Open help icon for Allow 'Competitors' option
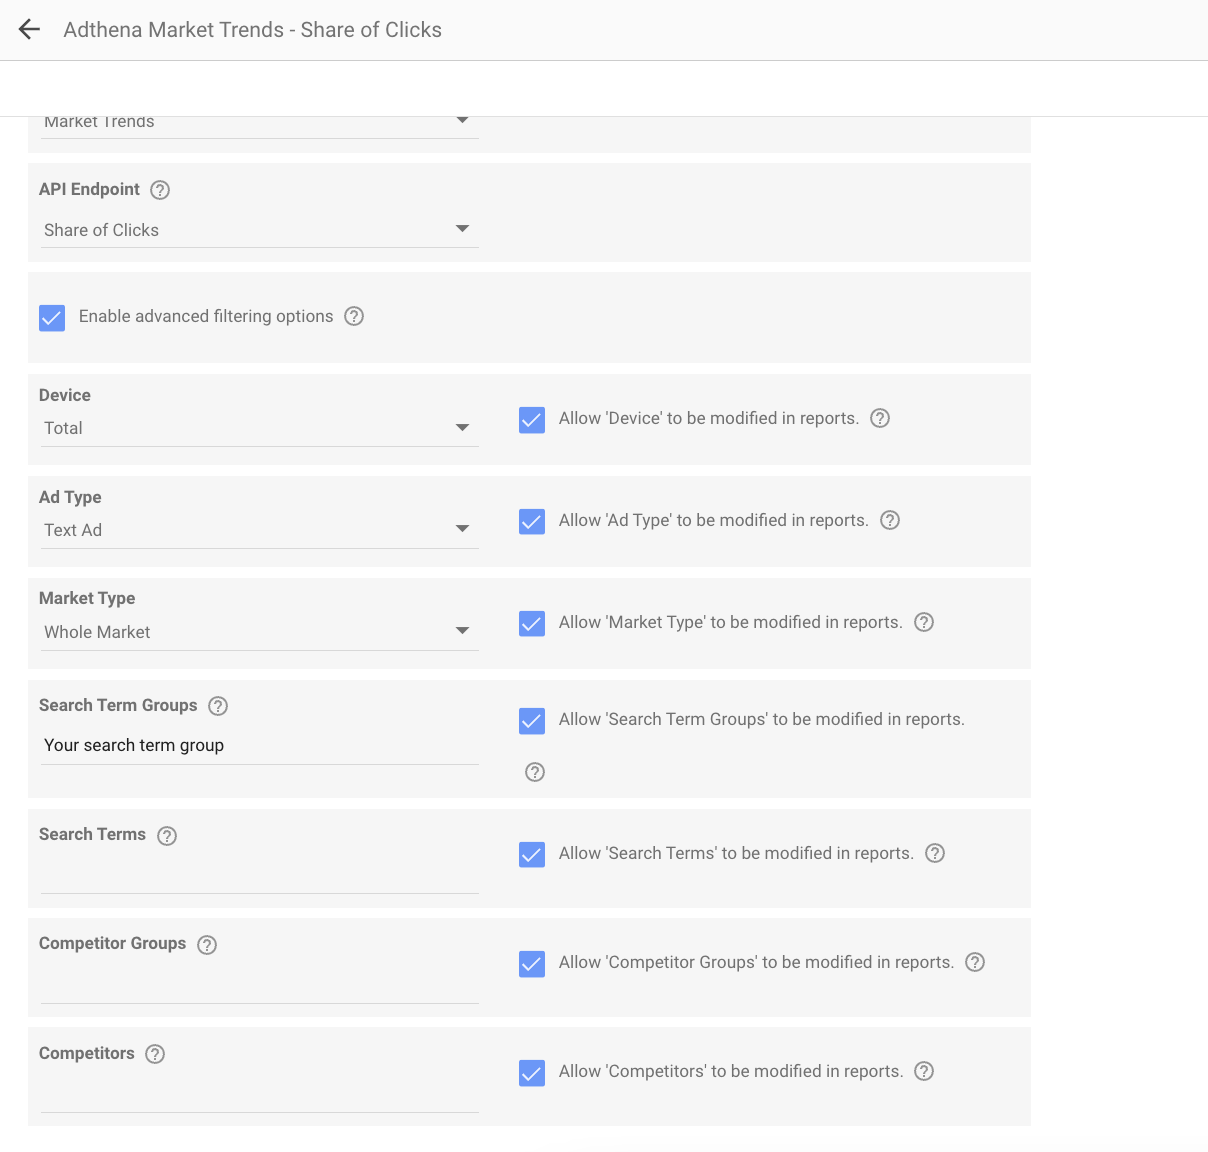 click(x=924, y=1071)
